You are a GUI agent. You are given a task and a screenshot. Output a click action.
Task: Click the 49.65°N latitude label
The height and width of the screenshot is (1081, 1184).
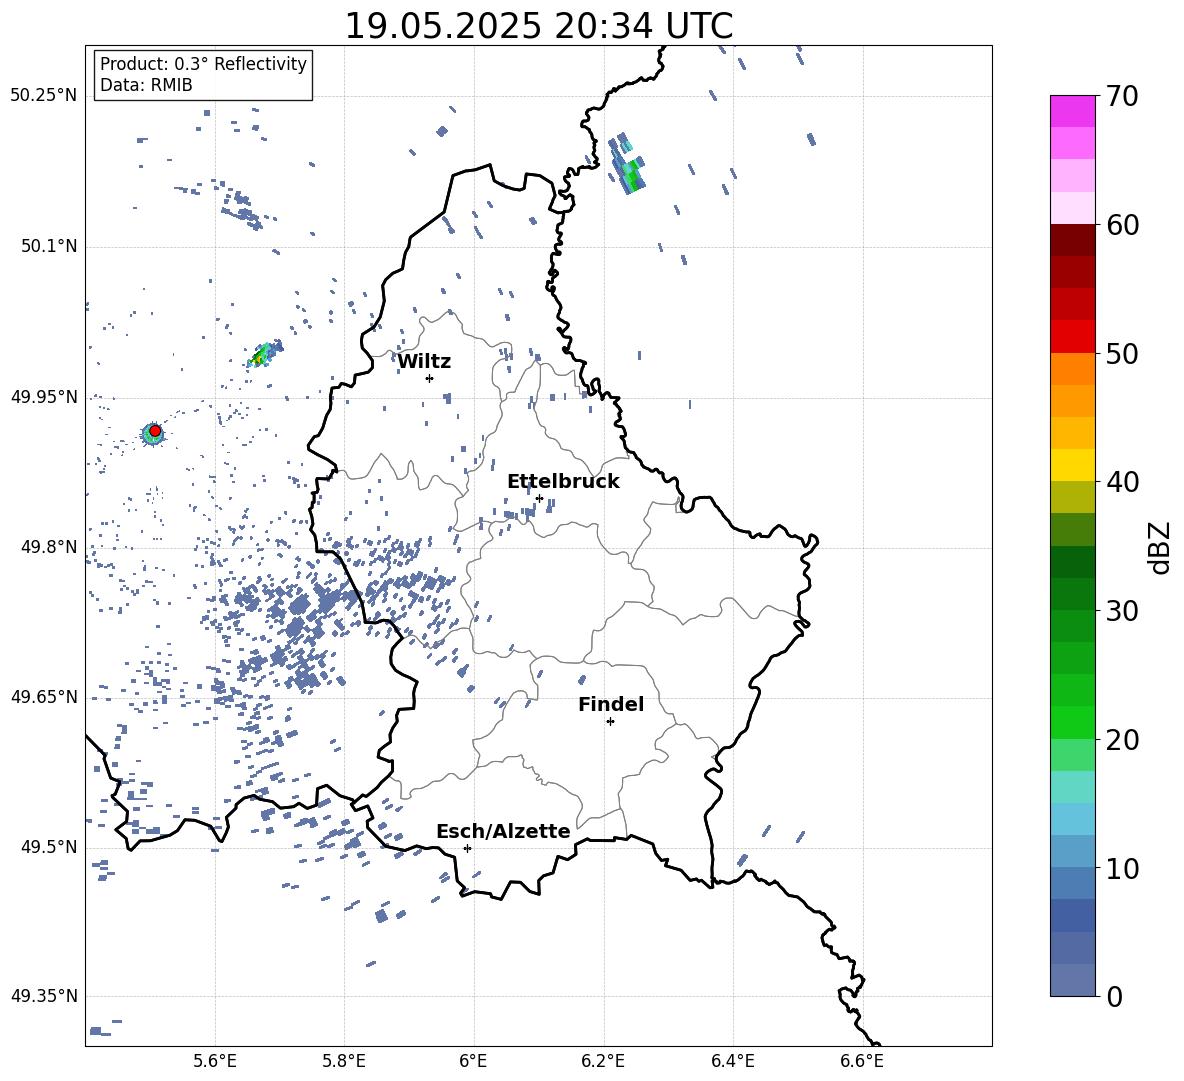43,697
